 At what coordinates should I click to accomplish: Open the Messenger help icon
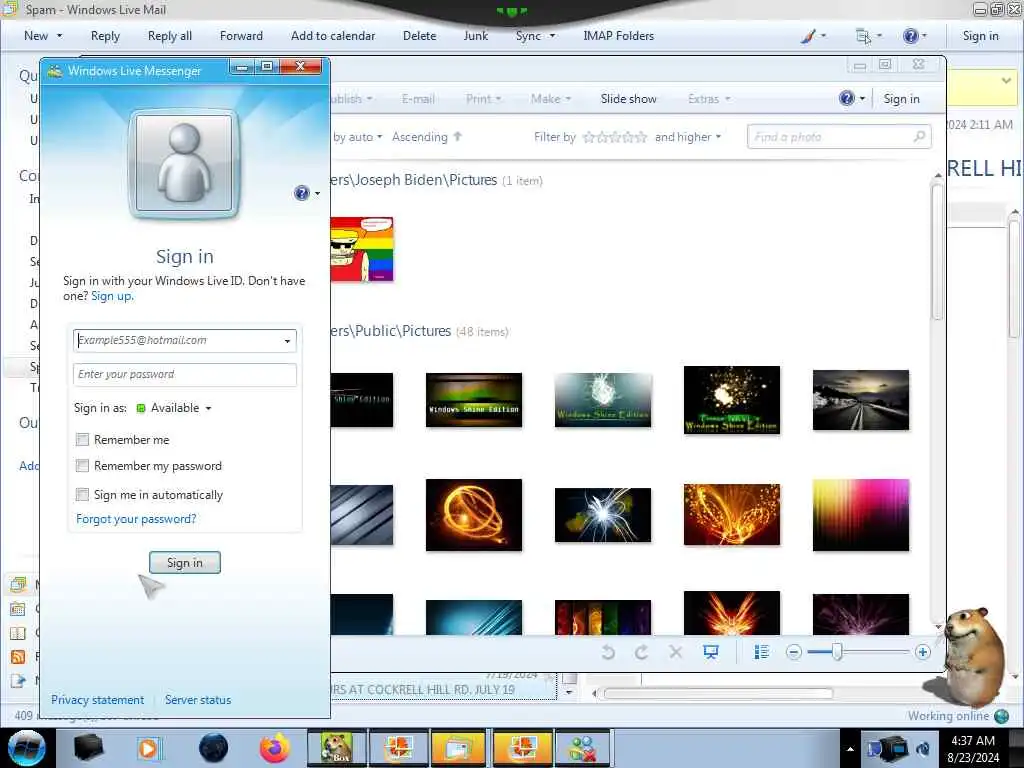[302, 193]
